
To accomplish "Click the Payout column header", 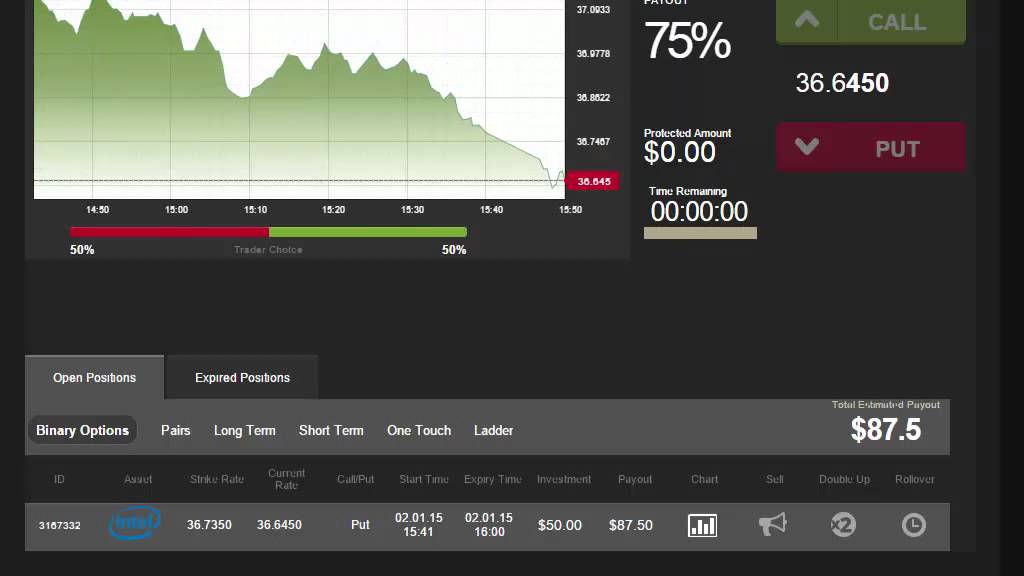I will [x=635, y=479].
